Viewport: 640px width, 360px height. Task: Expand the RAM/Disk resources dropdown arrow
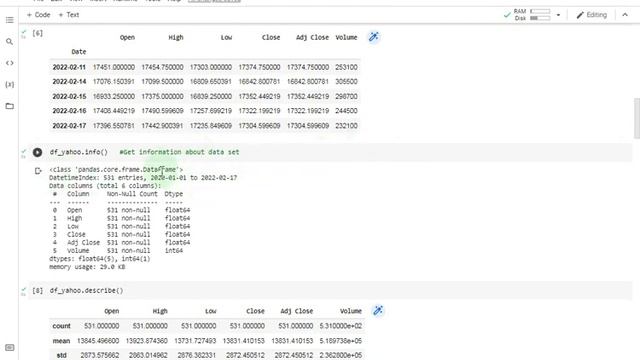point(558,15)
